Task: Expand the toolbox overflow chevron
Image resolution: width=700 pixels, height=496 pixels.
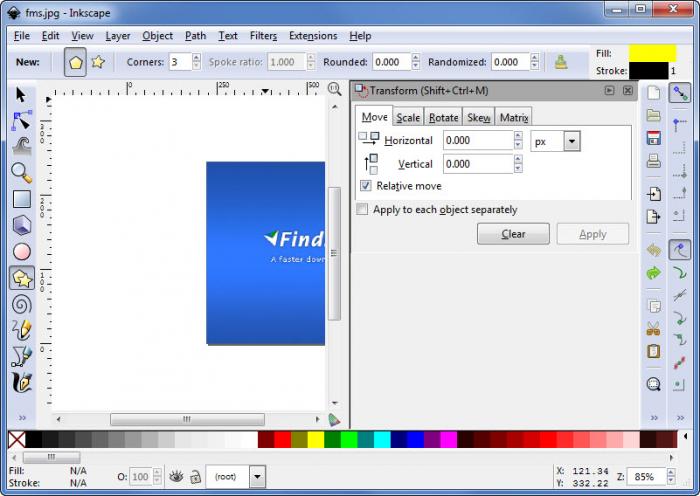Action: (22, 418)
